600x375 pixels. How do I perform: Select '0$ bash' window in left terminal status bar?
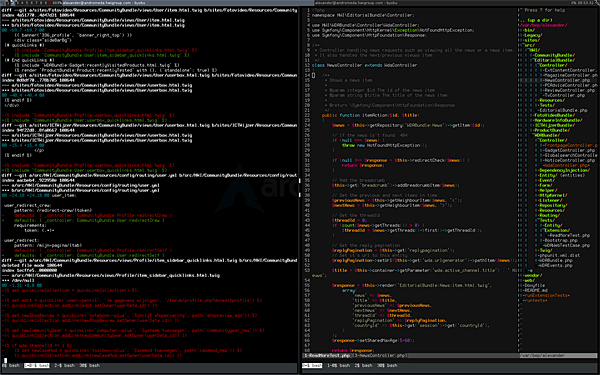[x=11, y=365]
